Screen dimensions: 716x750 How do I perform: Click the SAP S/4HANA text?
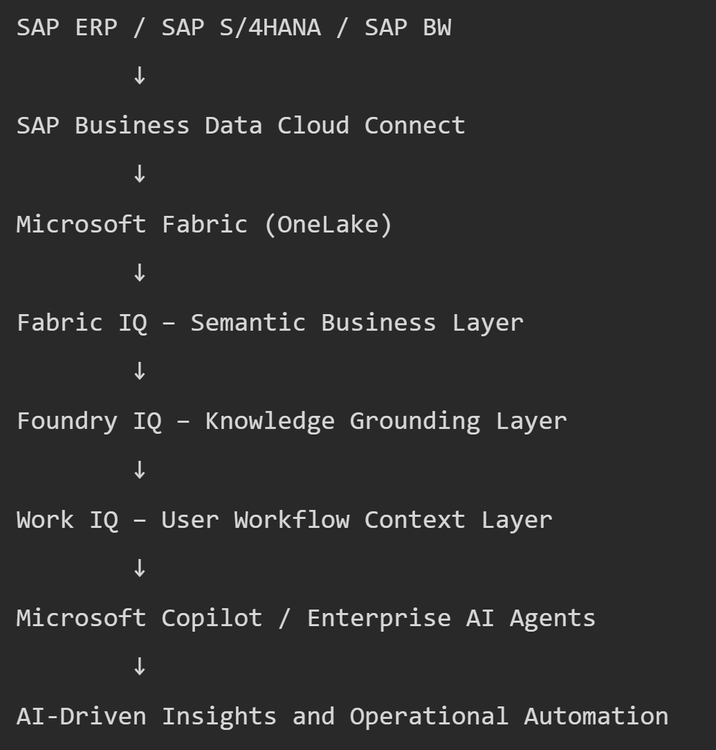[x=241, y=27]
